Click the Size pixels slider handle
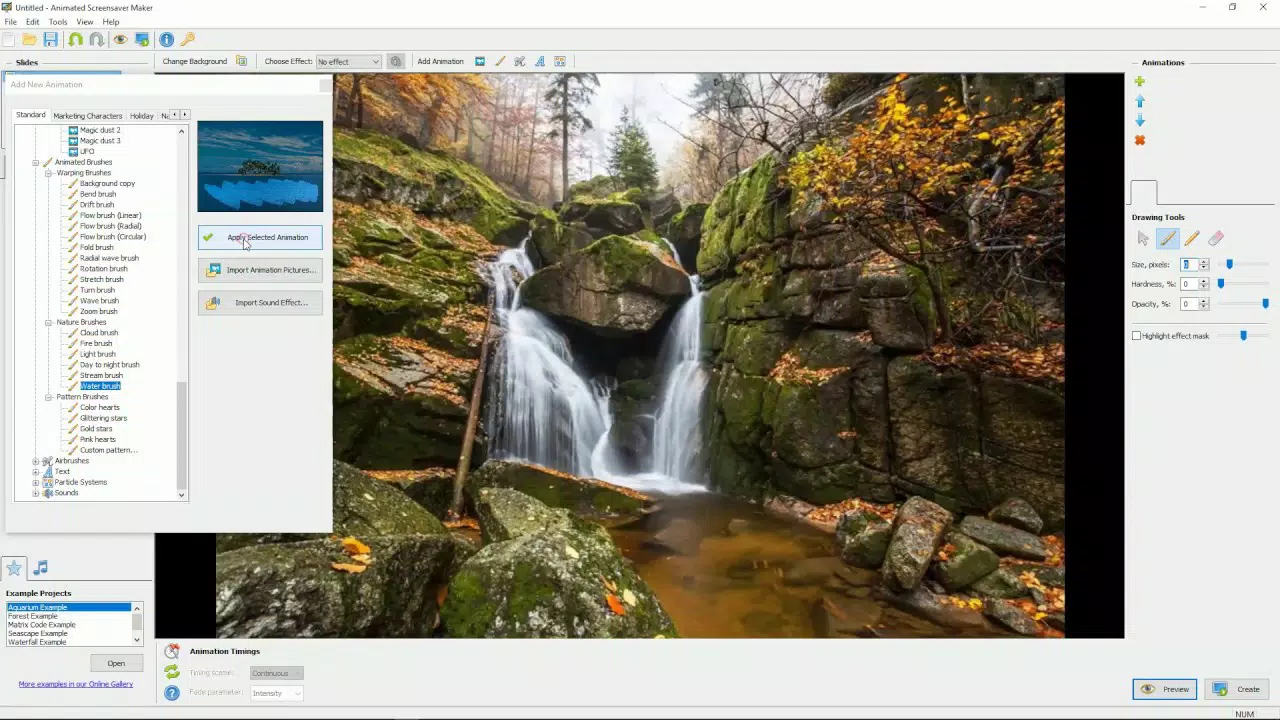The width and height of the screenshot is (1280, 720). tap(1229, 264)
